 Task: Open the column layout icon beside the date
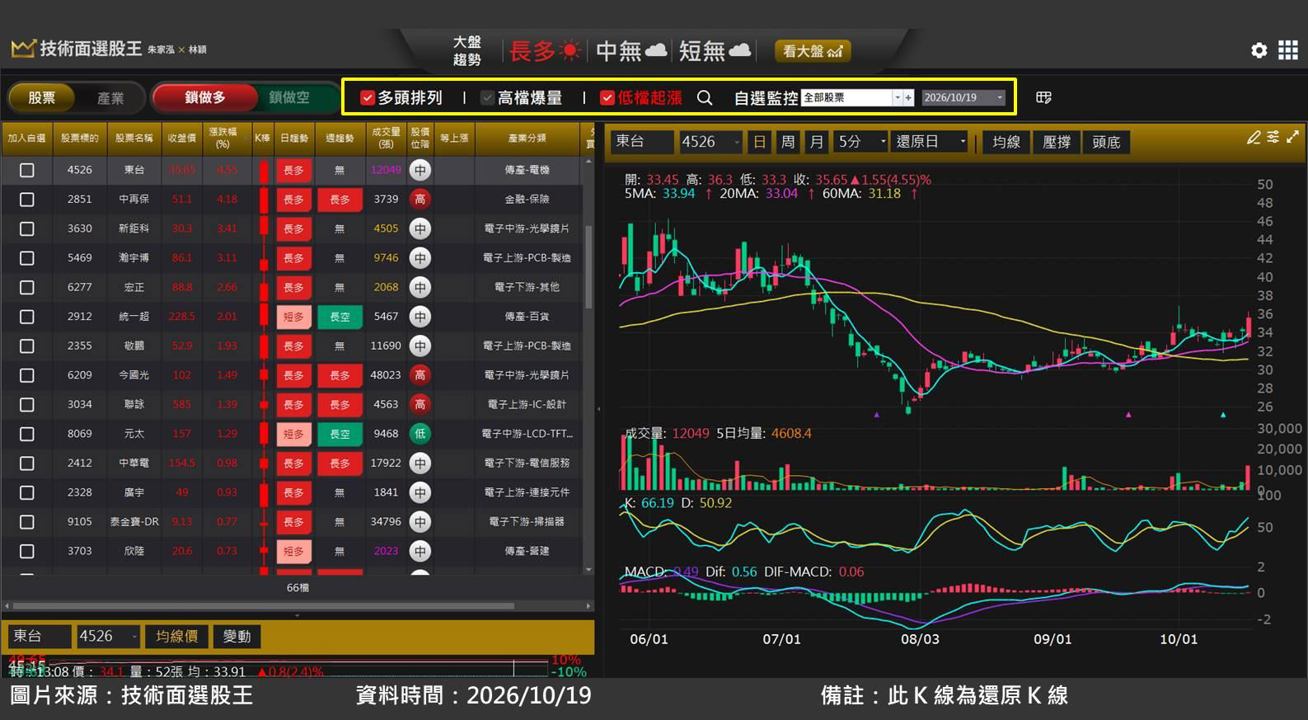point(1044,98)
